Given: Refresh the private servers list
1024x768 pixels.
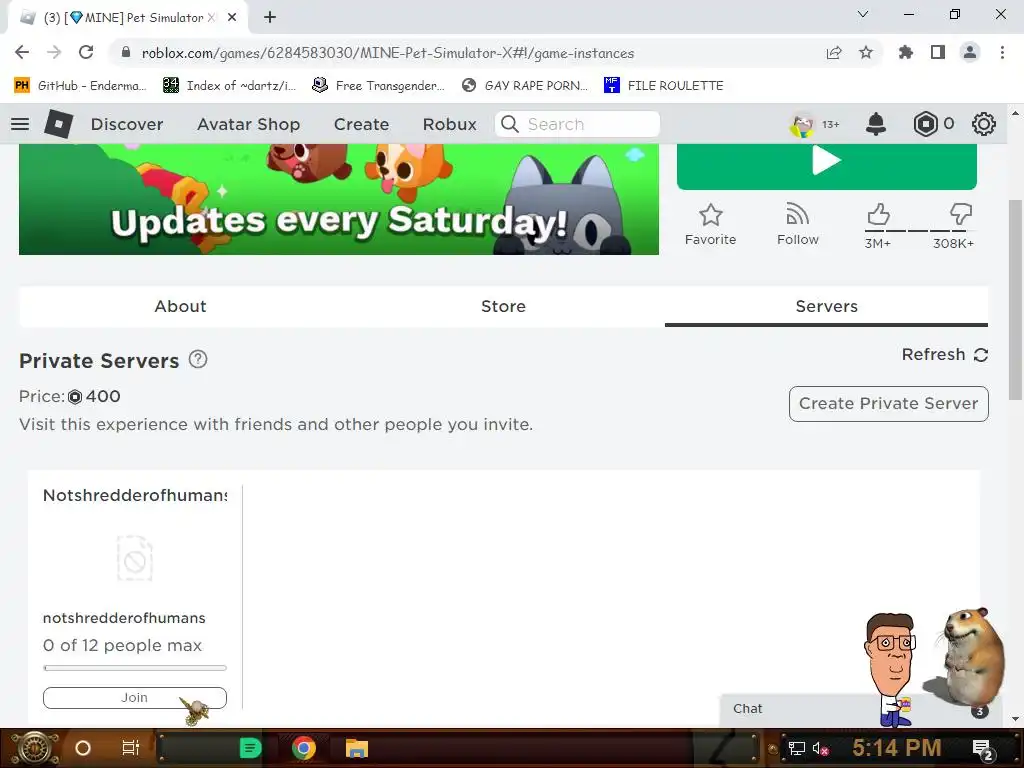Looking at the screenshot, I should point(944,355).
